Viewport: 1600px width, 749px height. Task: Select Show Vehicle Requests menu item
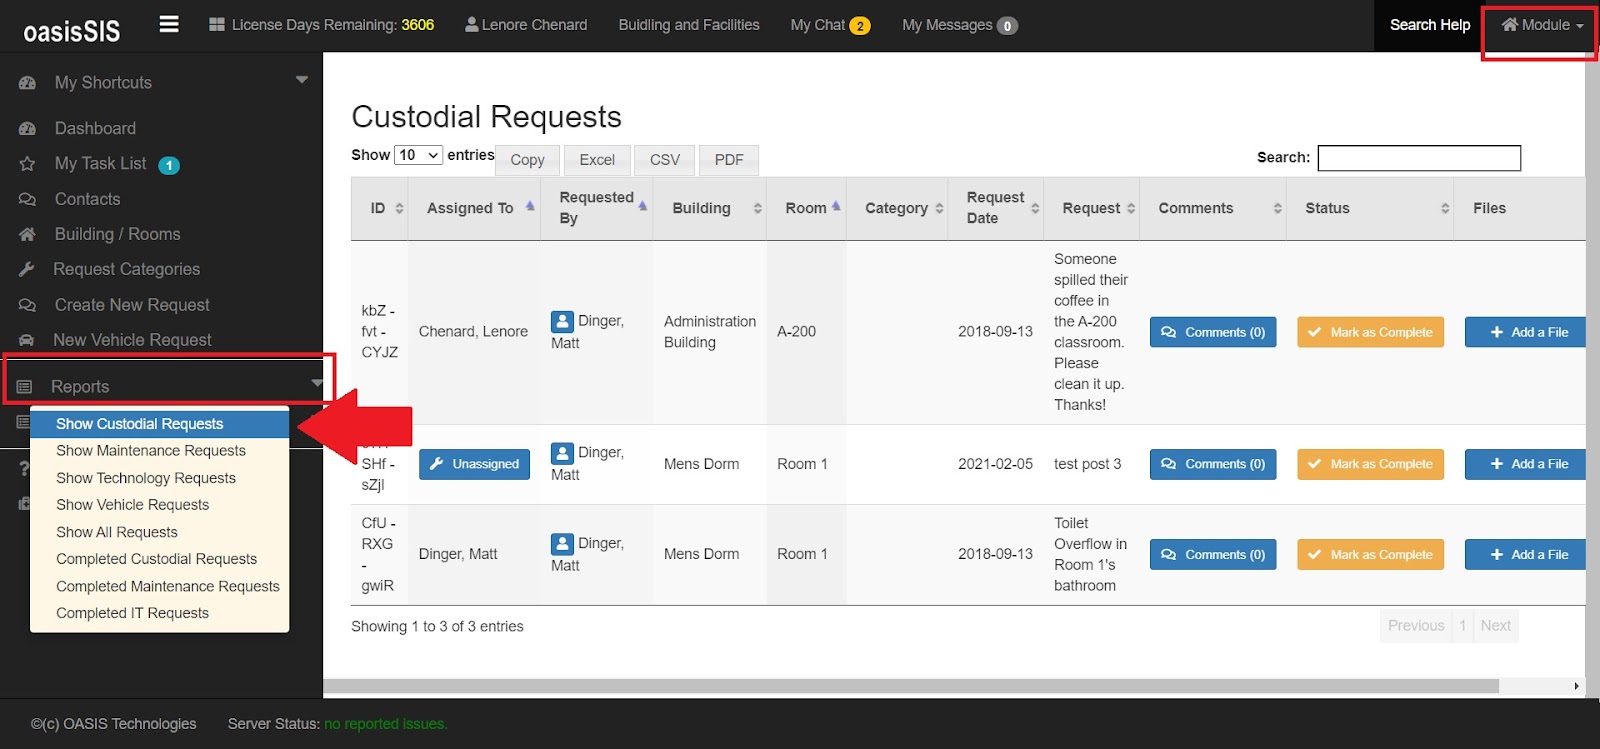pos(160,505)
